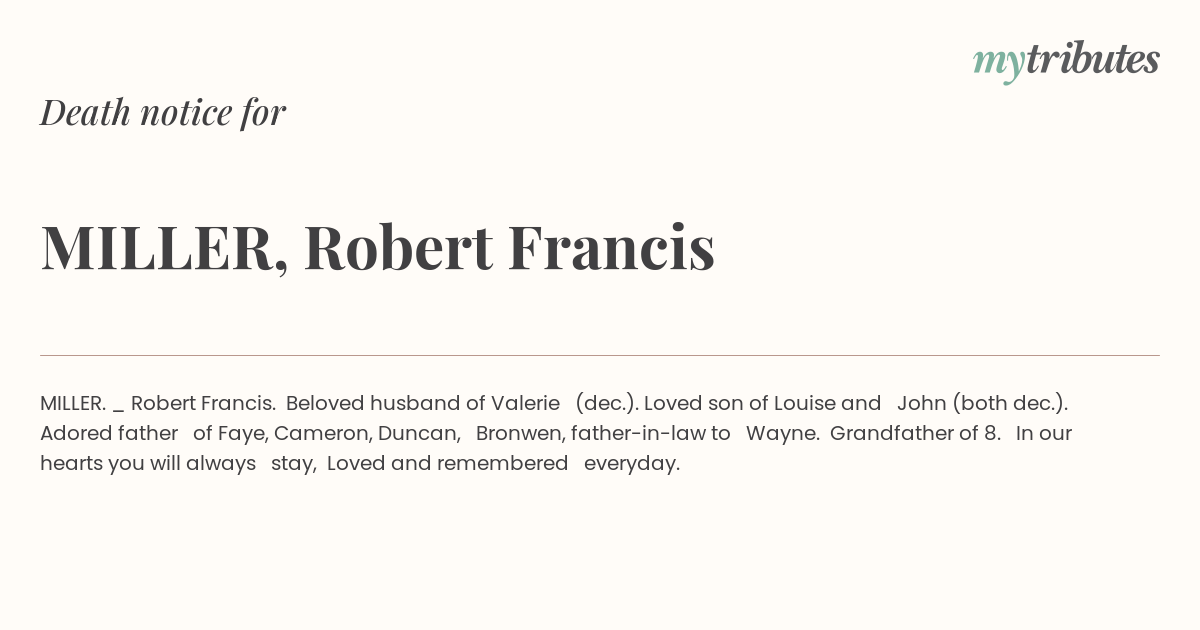Click the phrase 'Loved and remembered'
The height and width of the screenshot is (630, 1200).
click(x=448, y=463)
